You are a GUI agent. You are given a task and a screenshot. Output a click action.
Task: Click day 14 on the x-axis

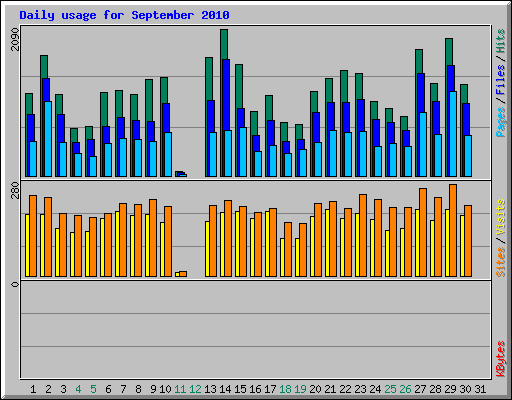click(x=225, y=389)
